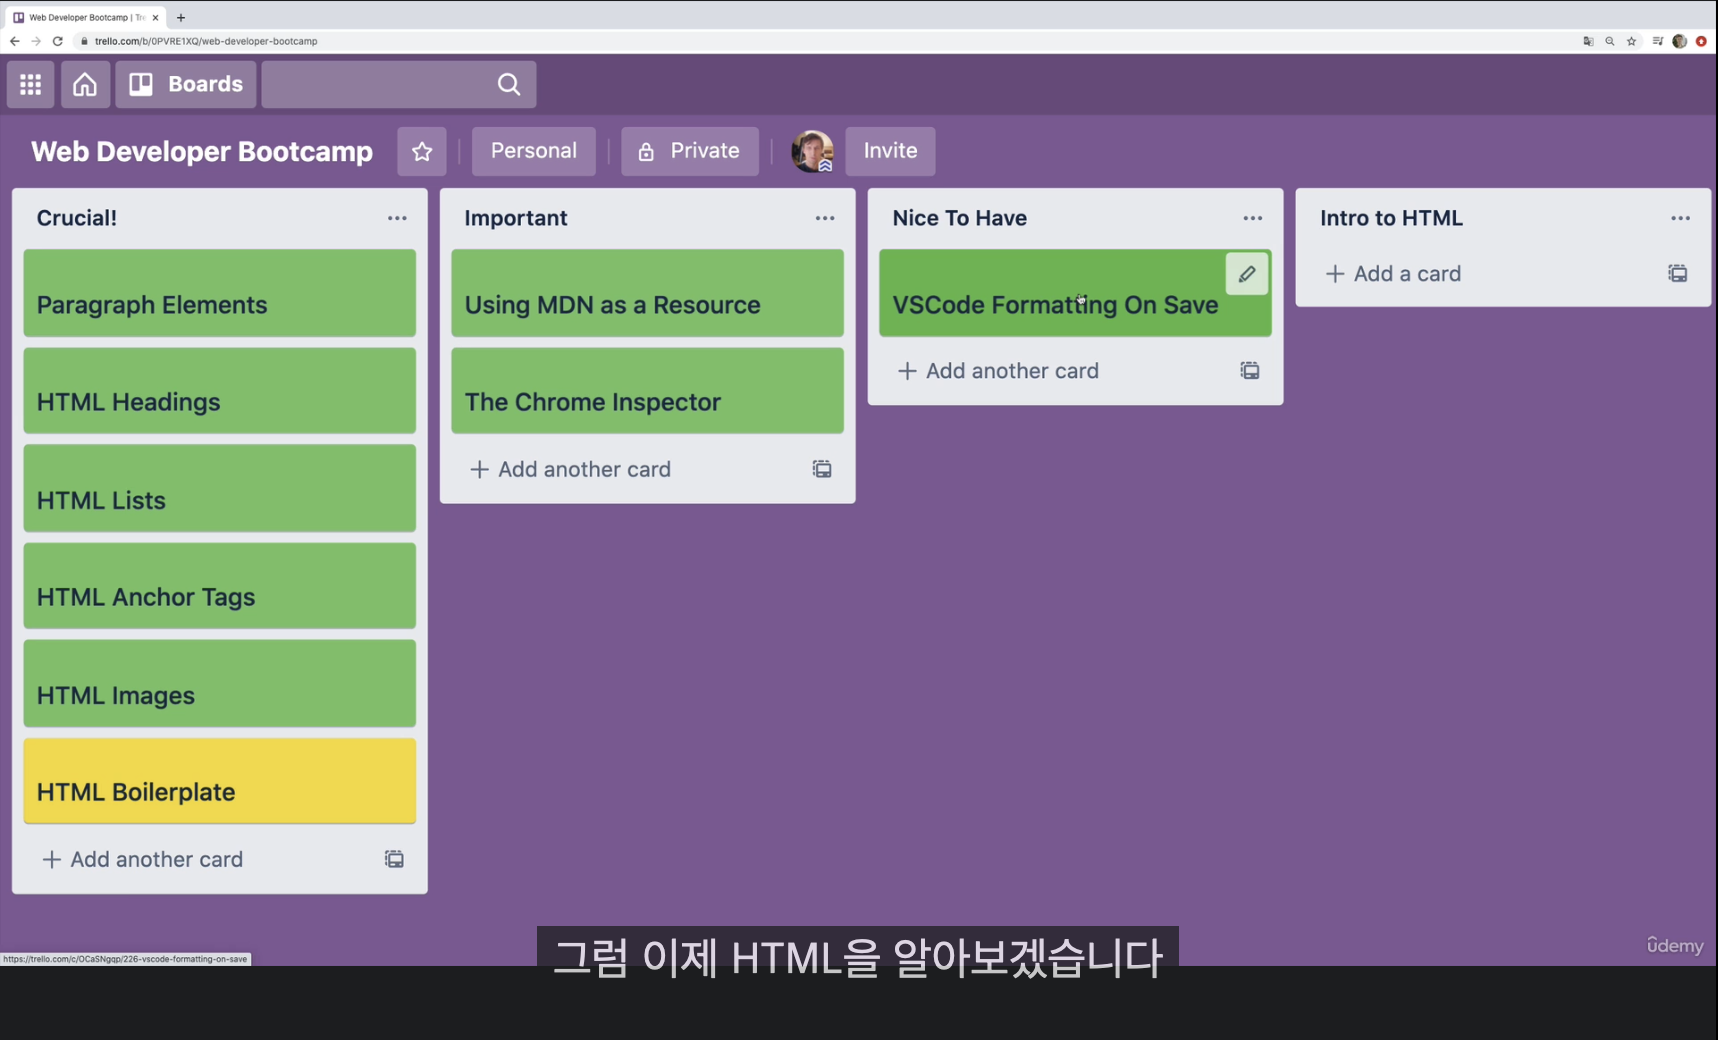Open the HTML Anchor Tags card
The image size is (1718, 1040).
pos(220,586)
